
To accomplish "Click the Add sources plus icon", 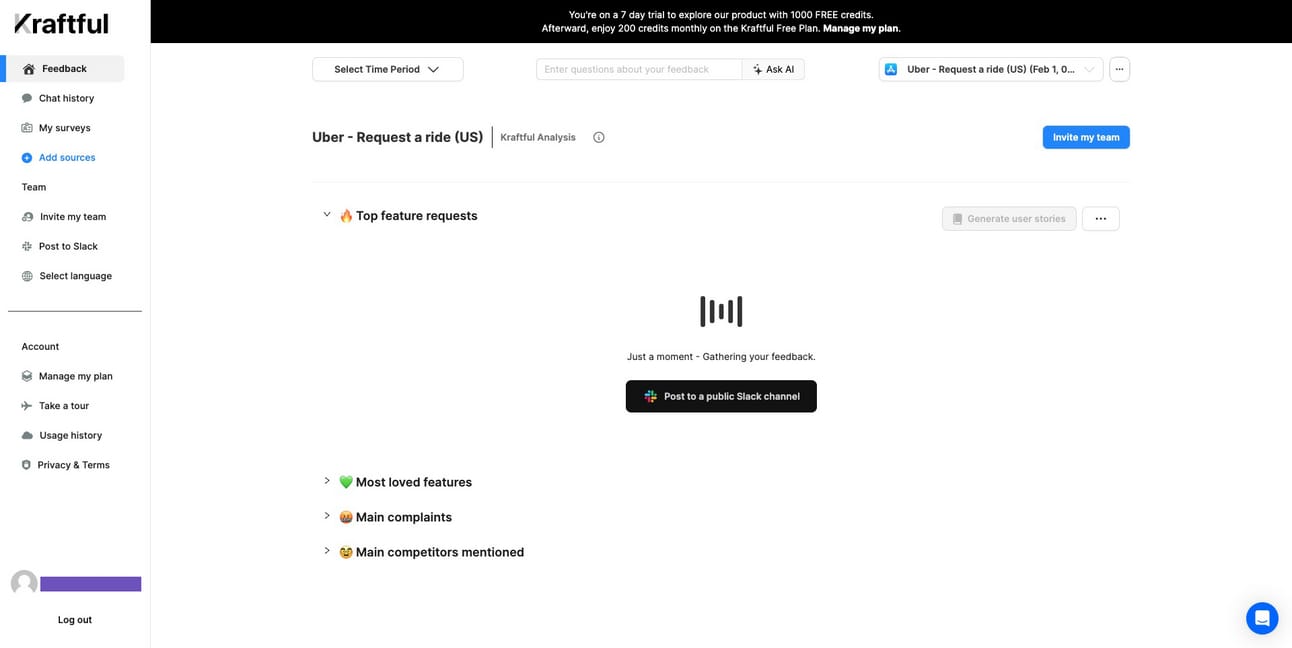I will 27,158.
